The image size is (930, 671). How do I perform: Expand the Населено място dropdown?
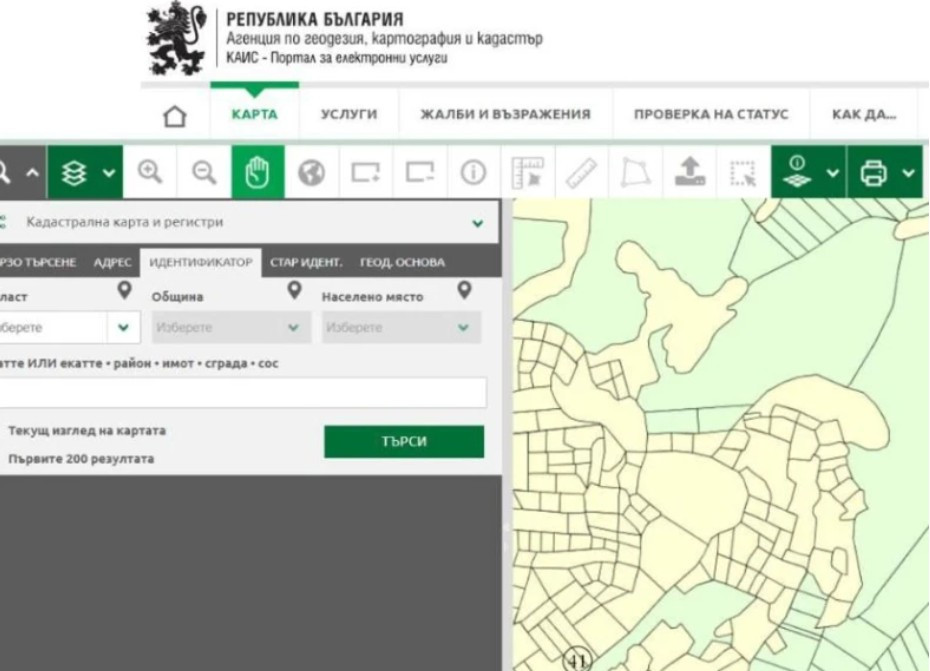402,327
